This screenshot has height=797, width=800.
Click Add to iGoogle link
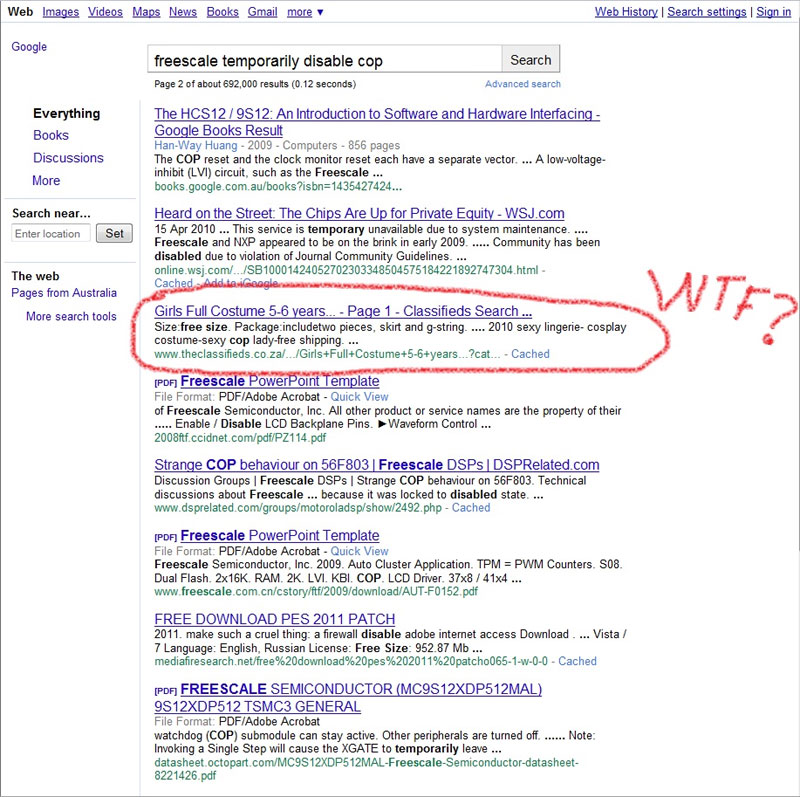241,283
